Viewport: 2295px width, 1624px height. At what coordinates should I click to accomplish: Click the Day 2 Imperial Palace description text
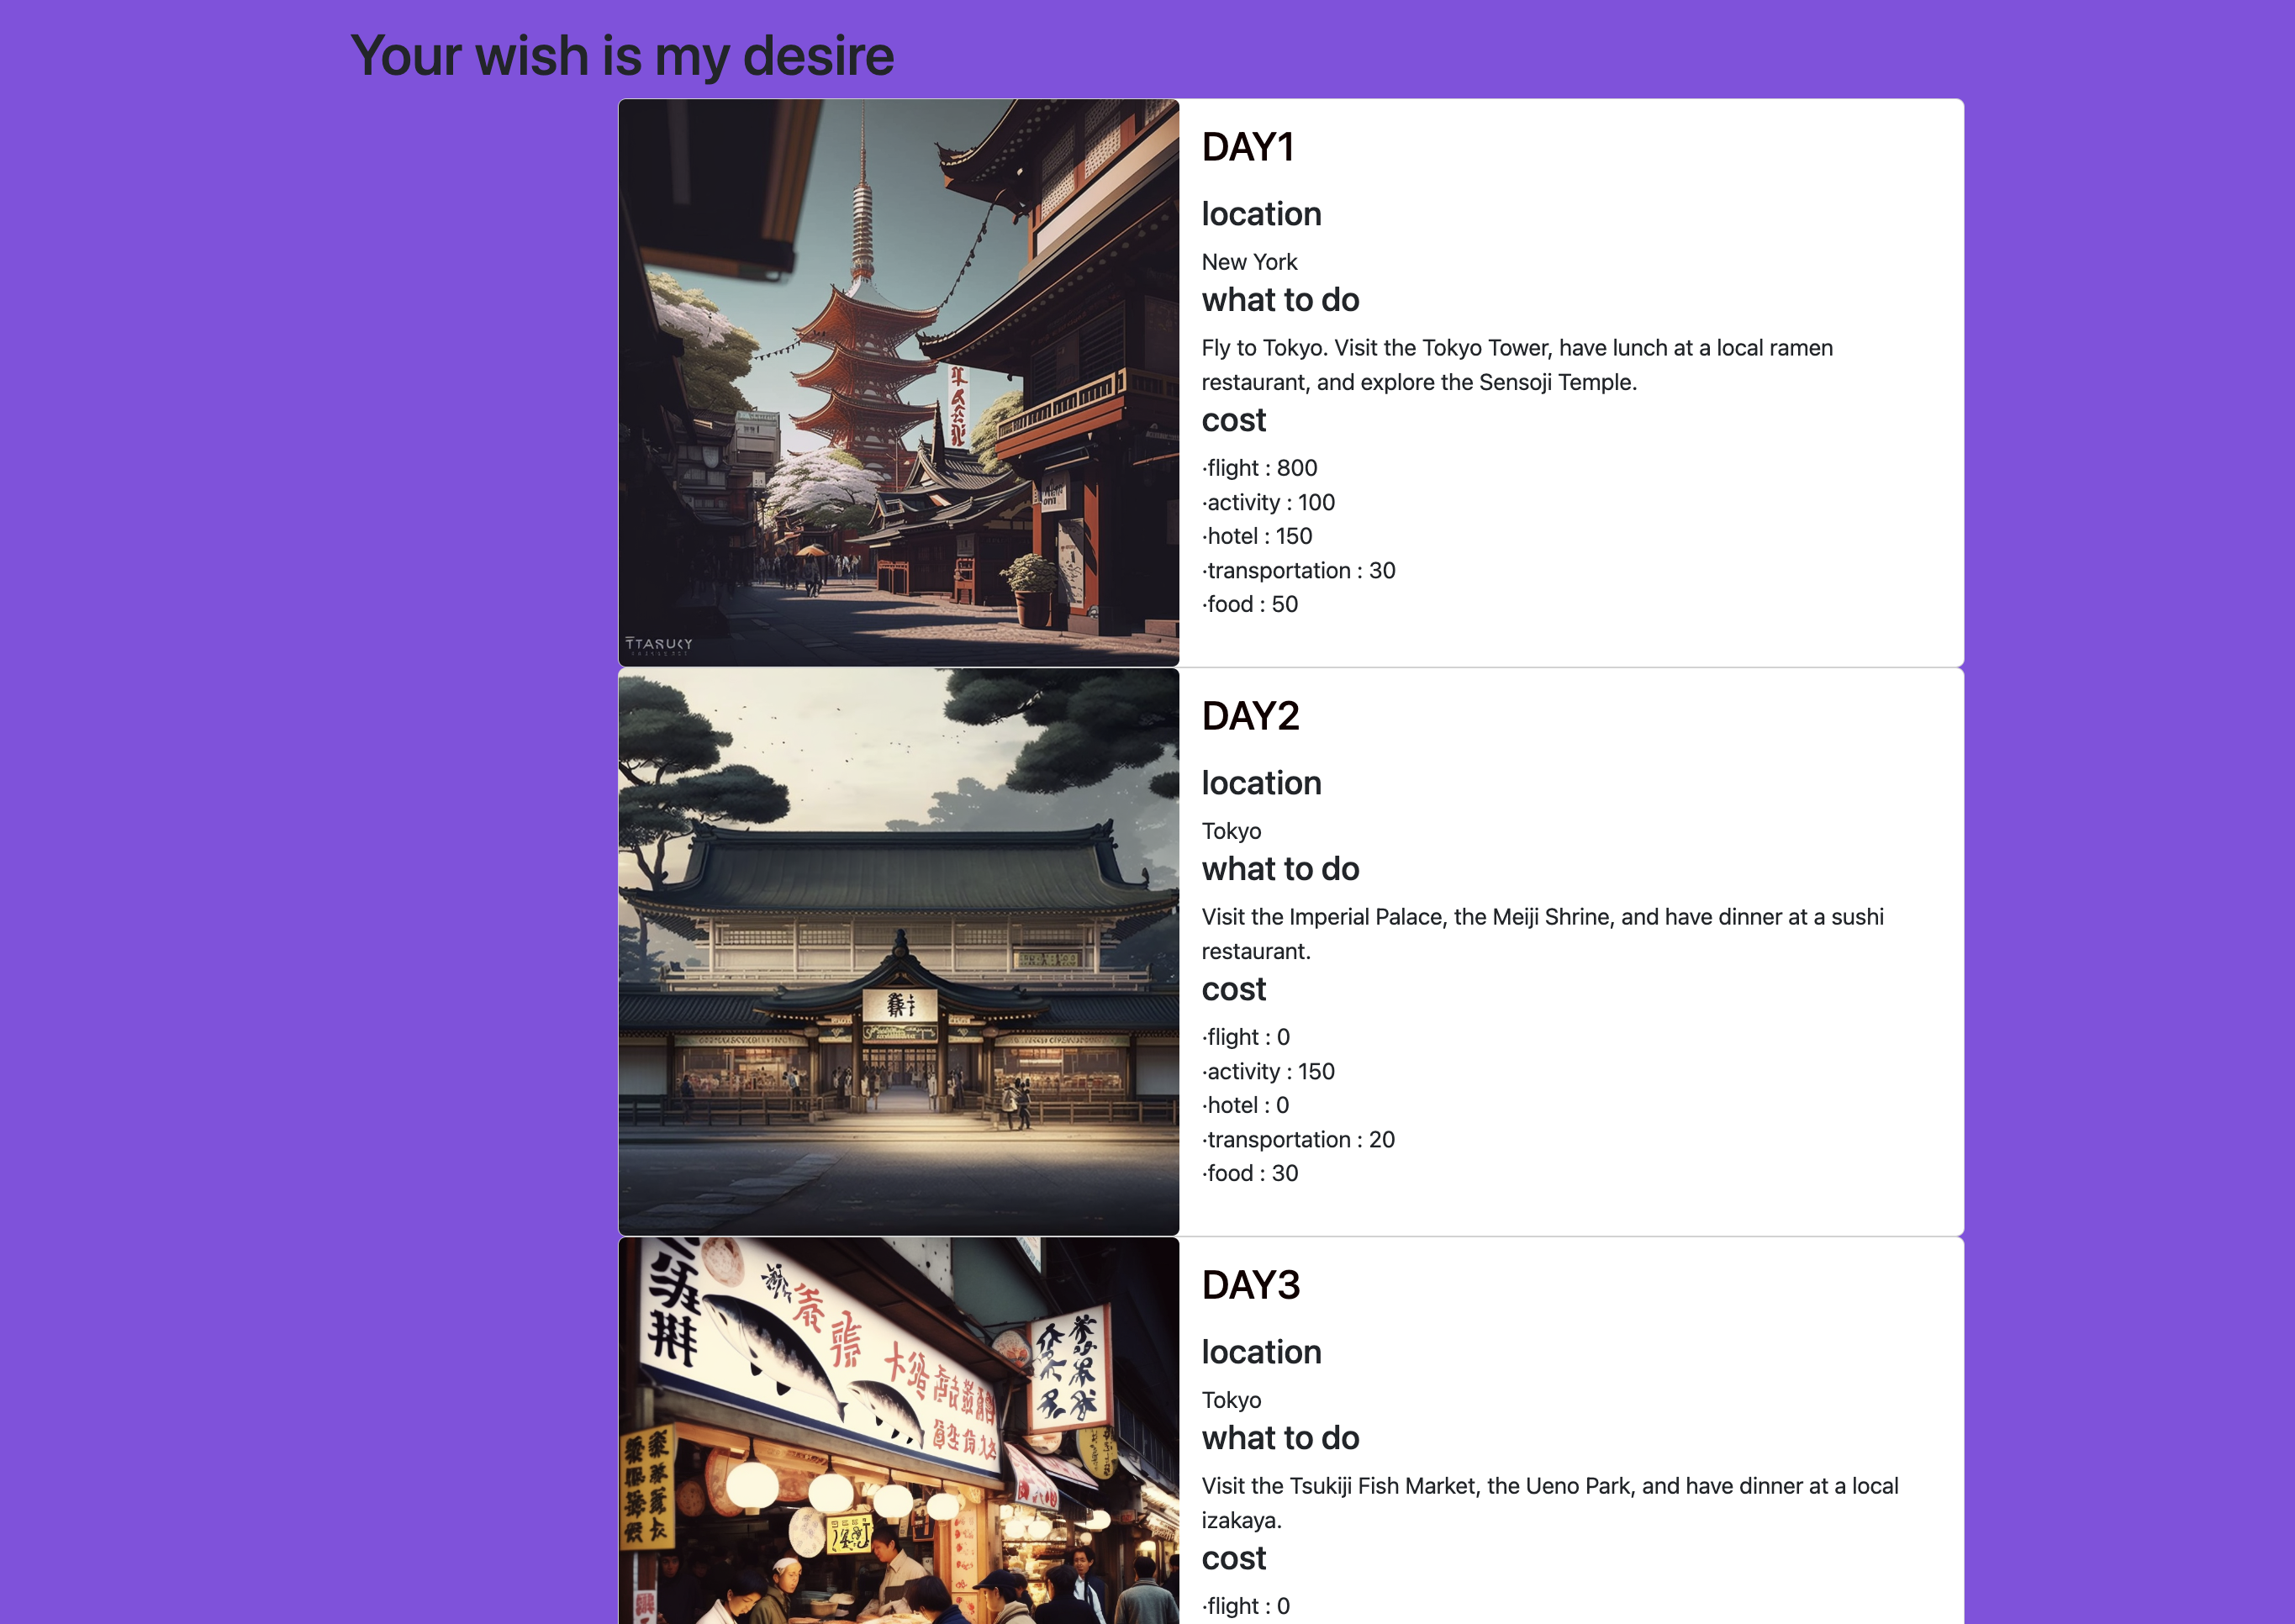[x=1541, y=934]
